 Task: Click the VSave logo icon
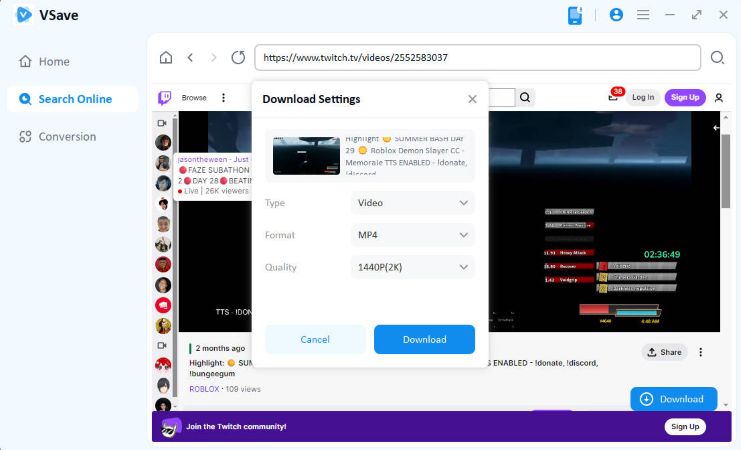[24, 15]
